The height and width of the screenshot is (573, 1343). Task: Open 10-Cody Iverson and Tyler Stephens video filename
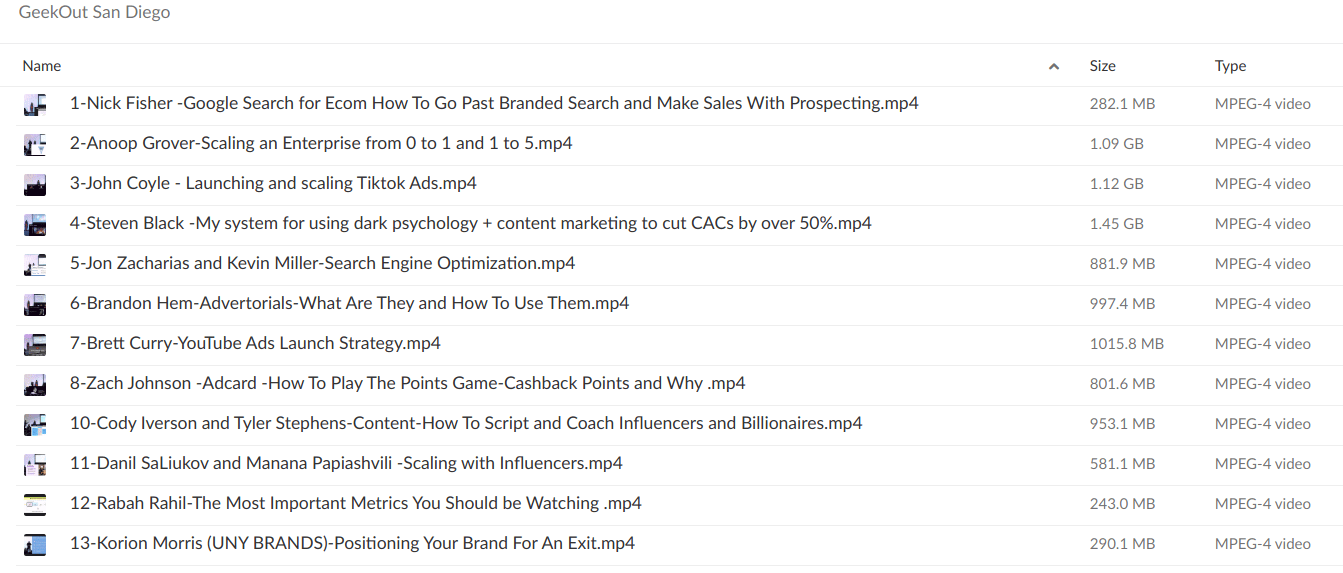coord(466,423)
